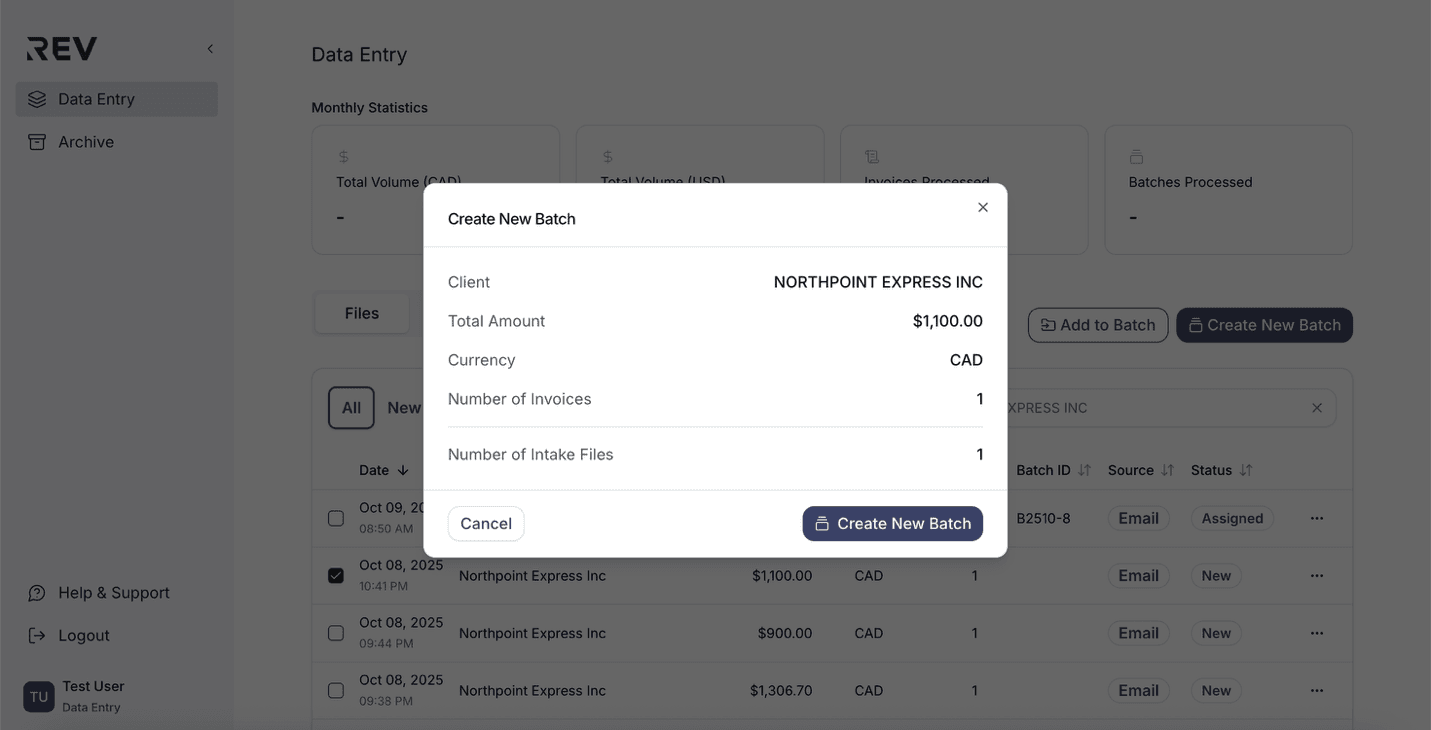
Task: Check the $900.00 Northpoint Express invoice checkbox
Action: (x=335, y=632)
